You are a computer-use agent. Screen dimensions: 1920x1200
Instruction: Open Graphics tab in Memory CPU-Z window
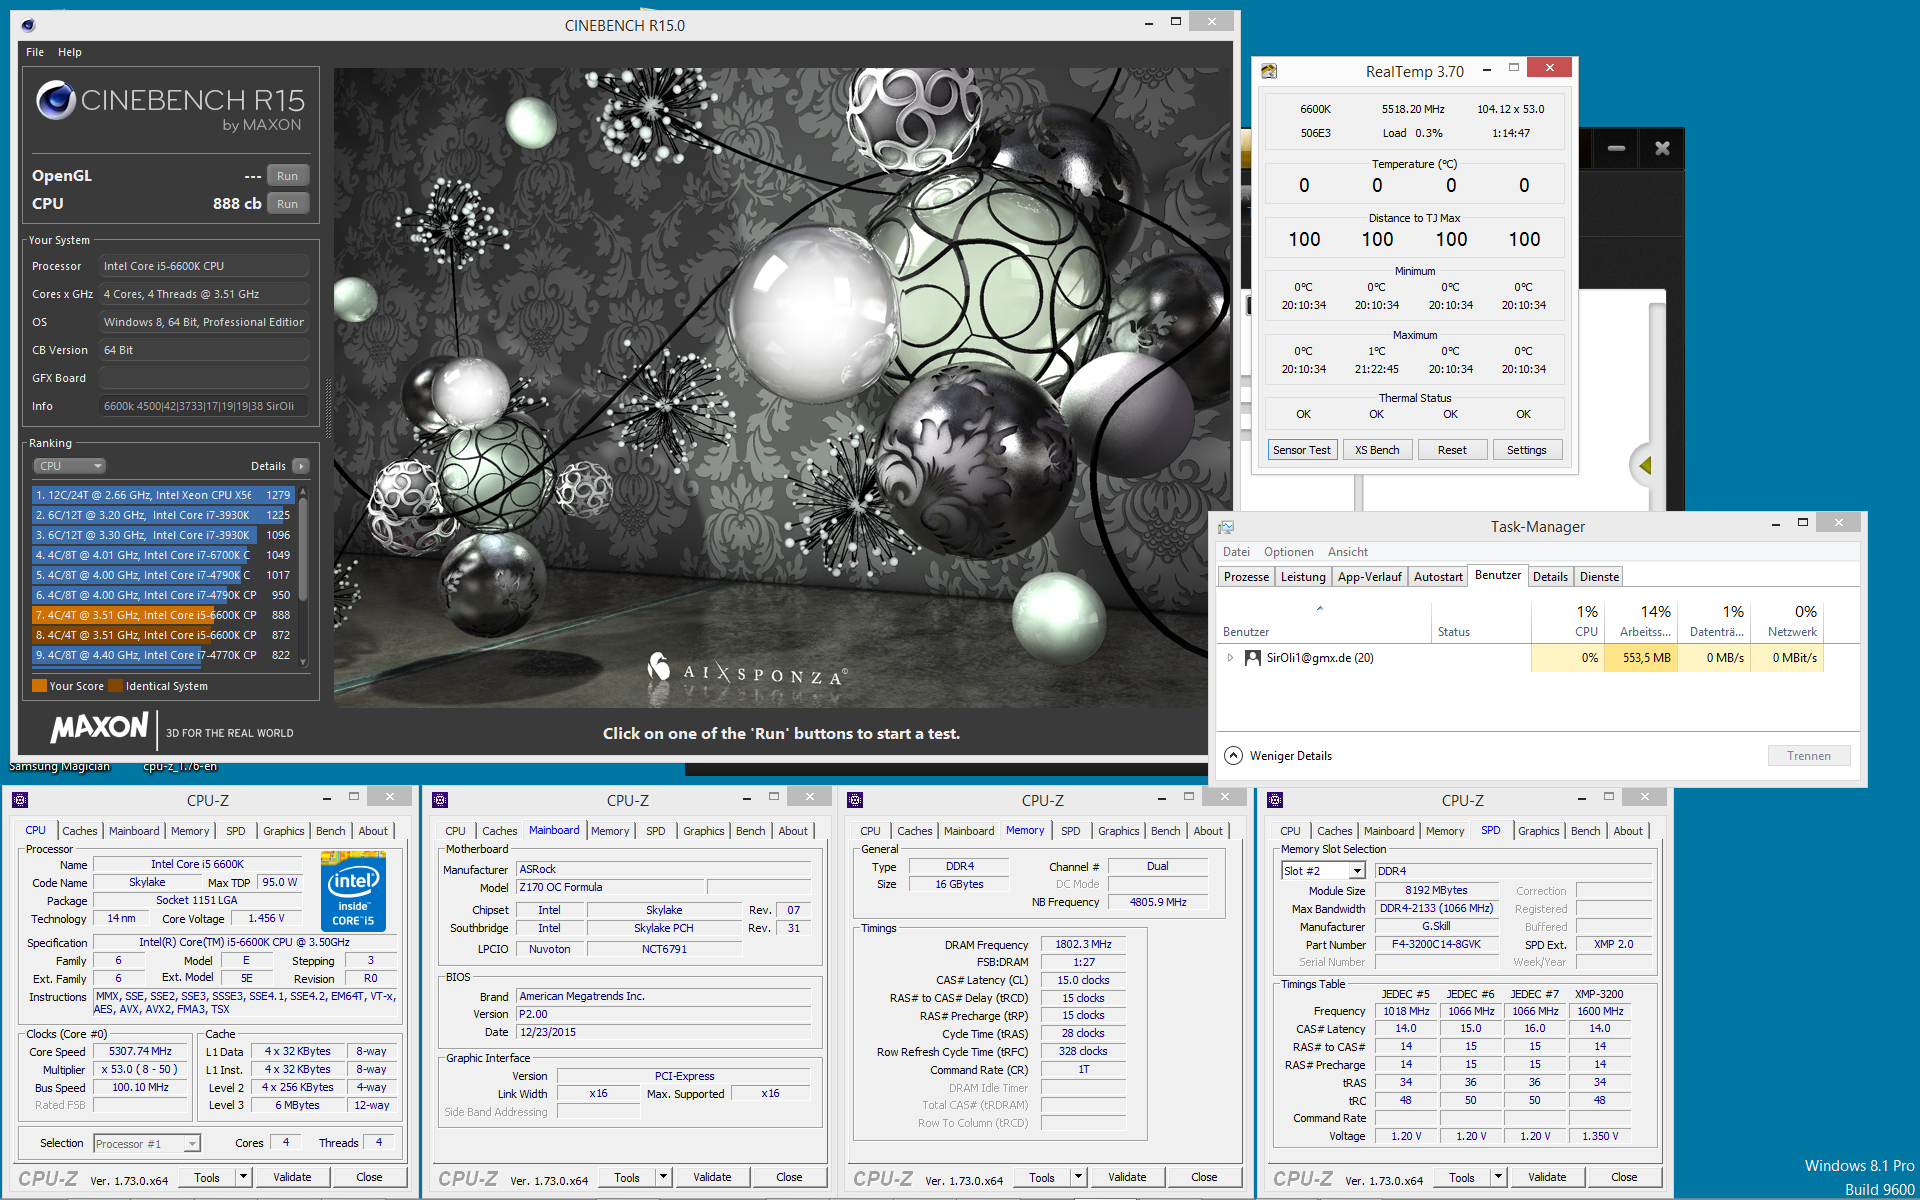(x=1118, y=831)
